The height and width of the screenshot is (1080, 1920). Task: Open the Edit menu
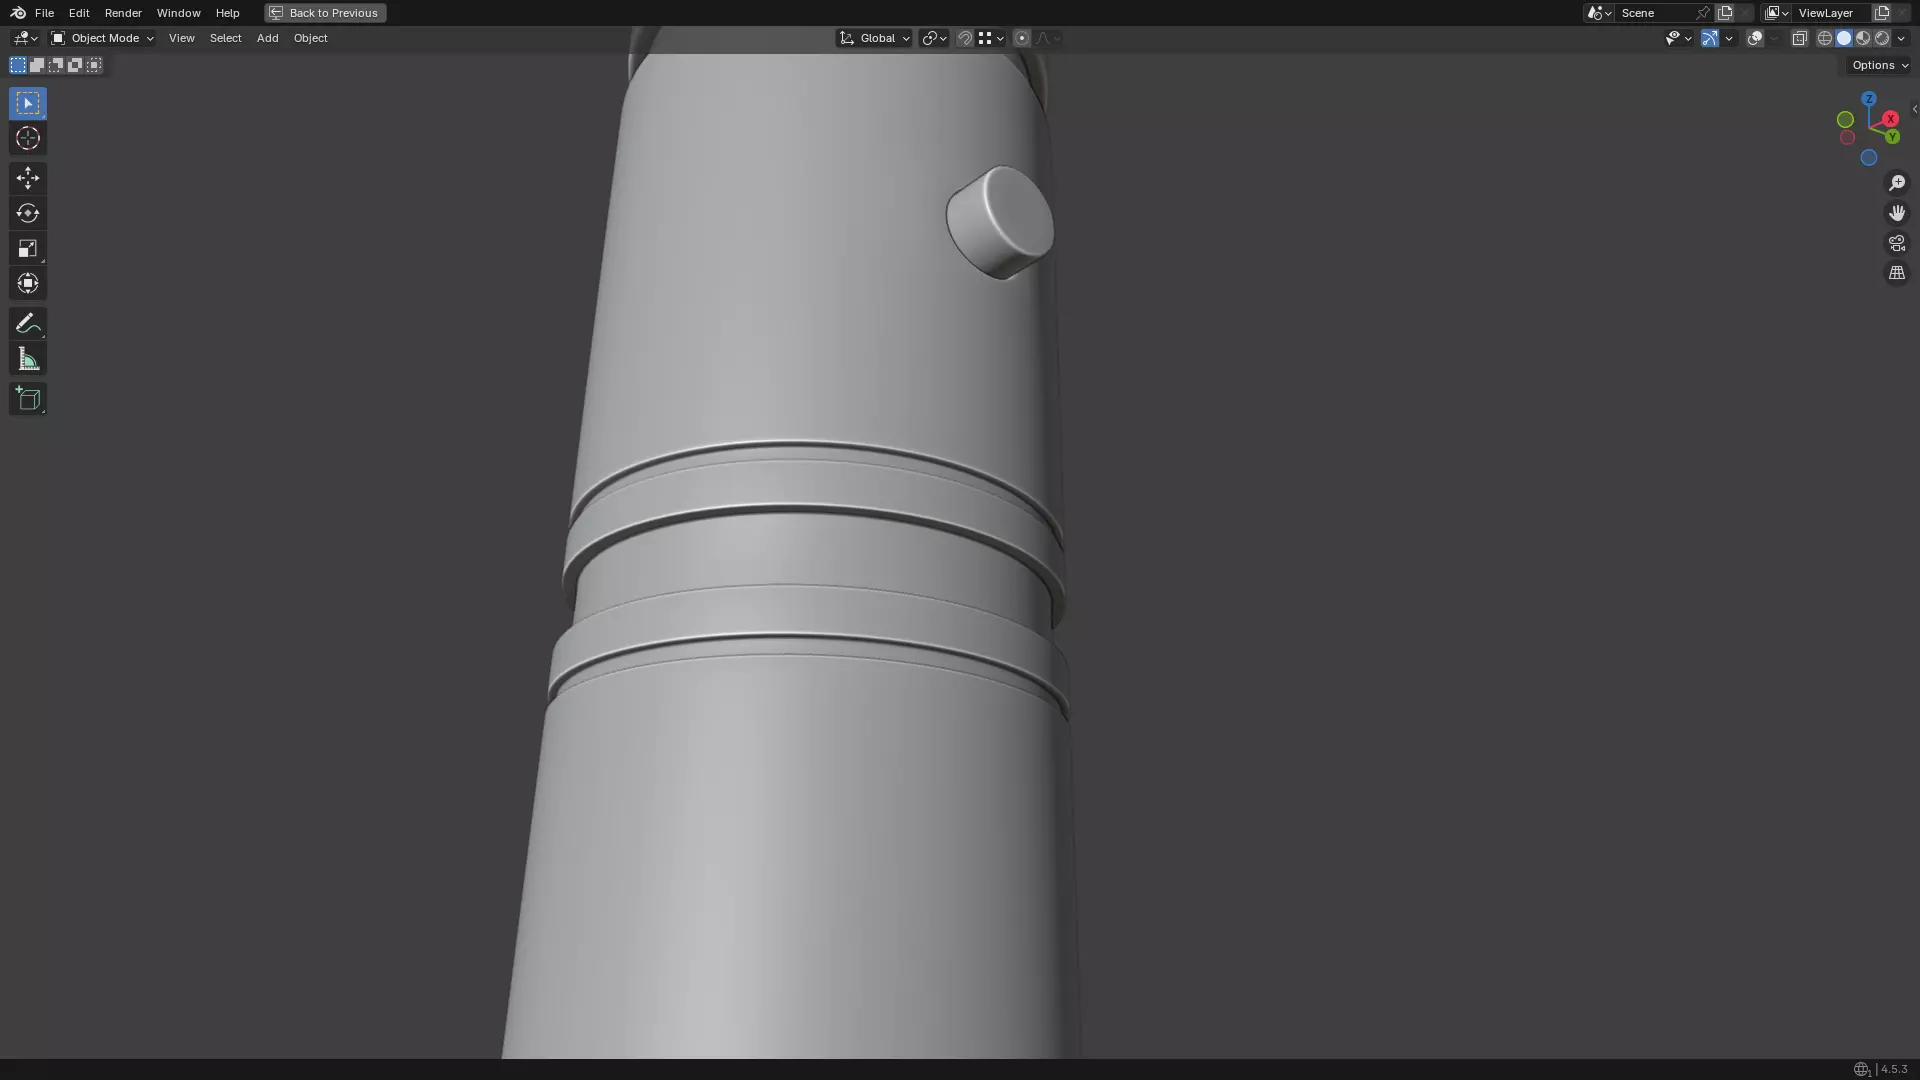click(79, 13)
